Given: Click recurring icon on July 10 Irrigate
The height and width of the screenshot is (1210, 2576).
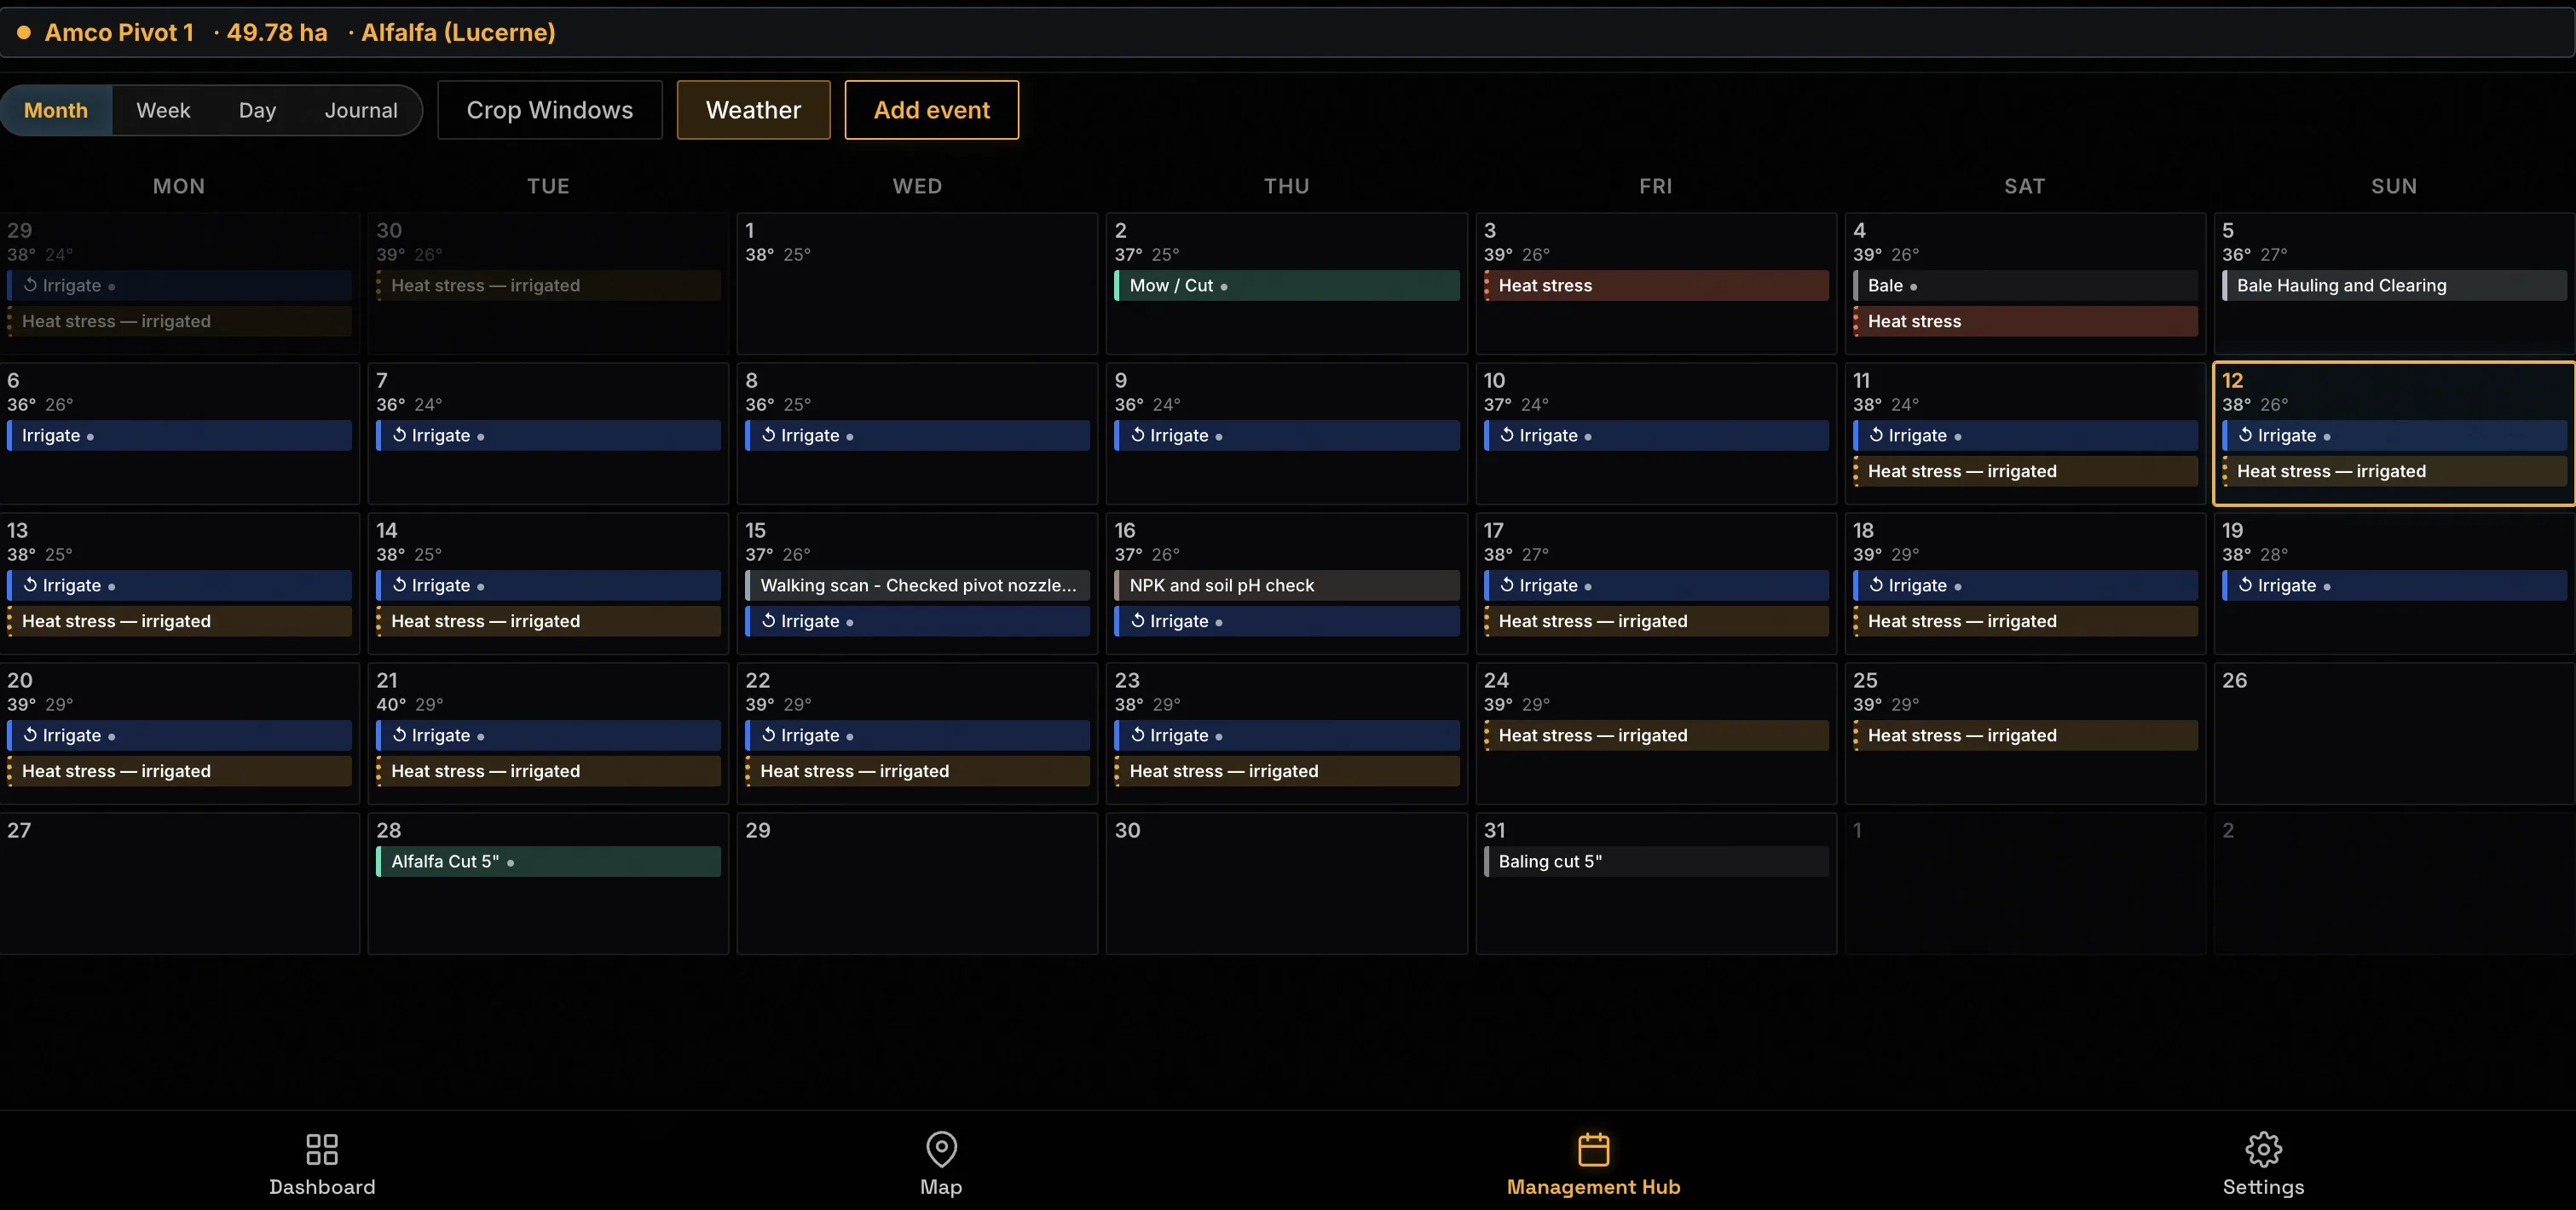Looking at the screenshot, I should click(x=1506, y=435).
